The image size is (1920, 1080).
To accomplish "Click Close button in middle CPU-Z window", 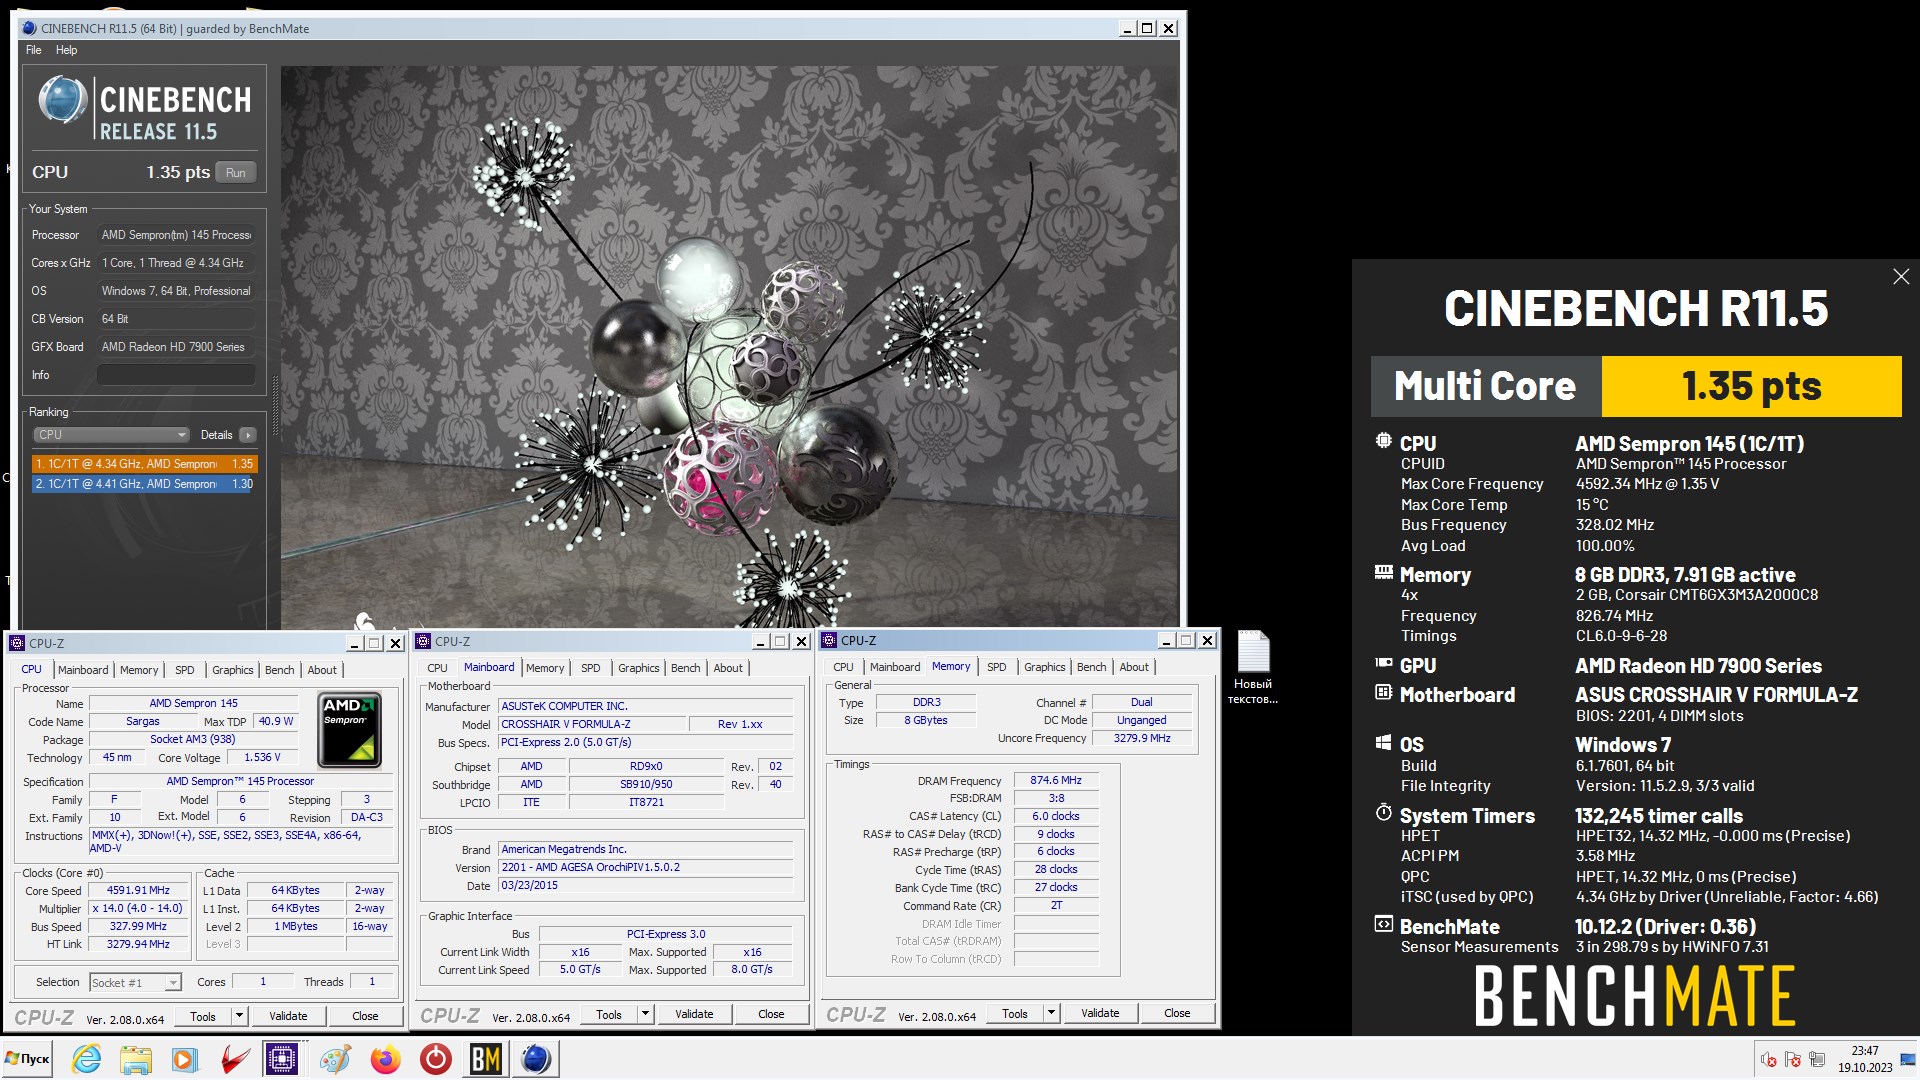I will (x=771, y=1014).
